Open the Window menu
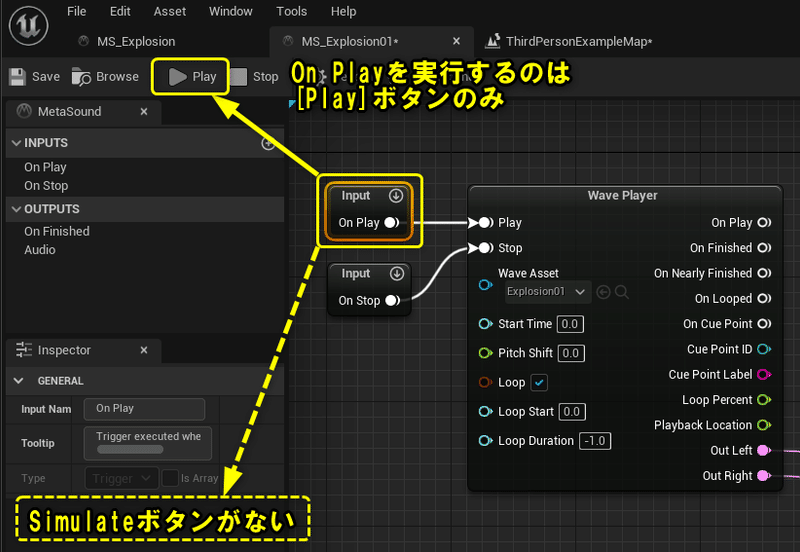The width and height of the screenshot is (800, 552). (x=231, y=11)
